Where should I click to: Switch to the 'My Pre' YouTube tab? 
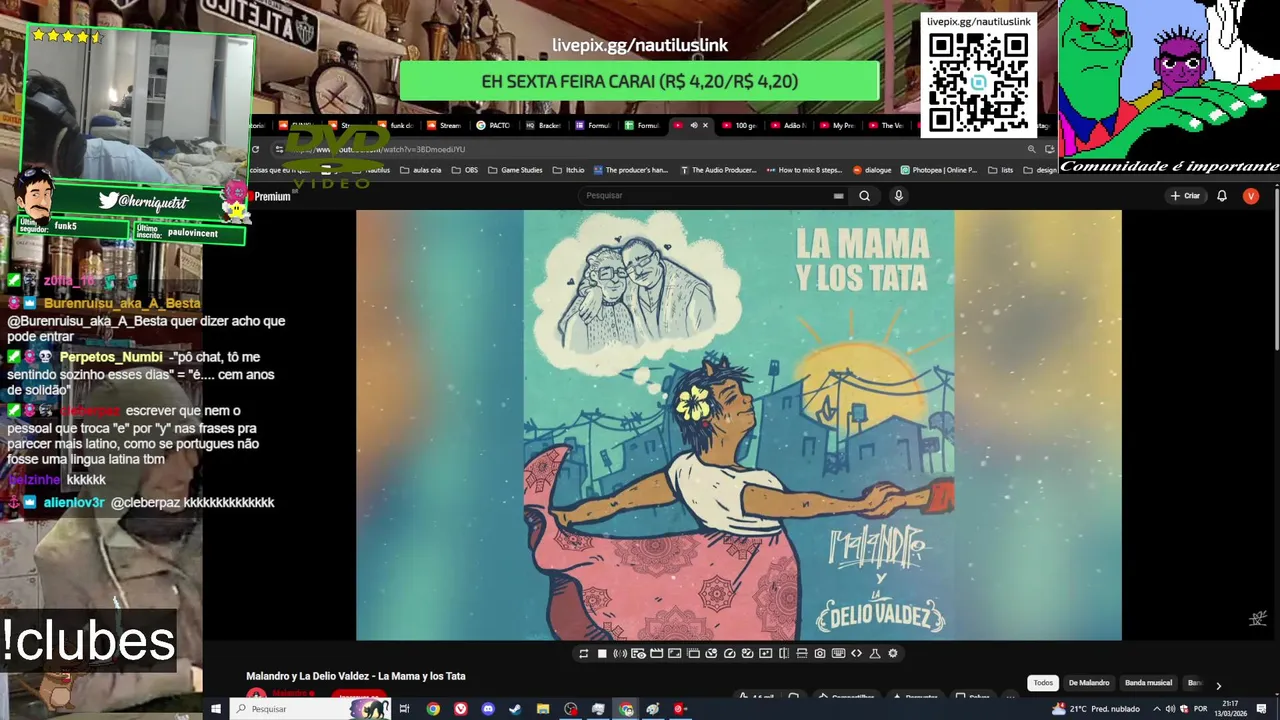point(837,126)
